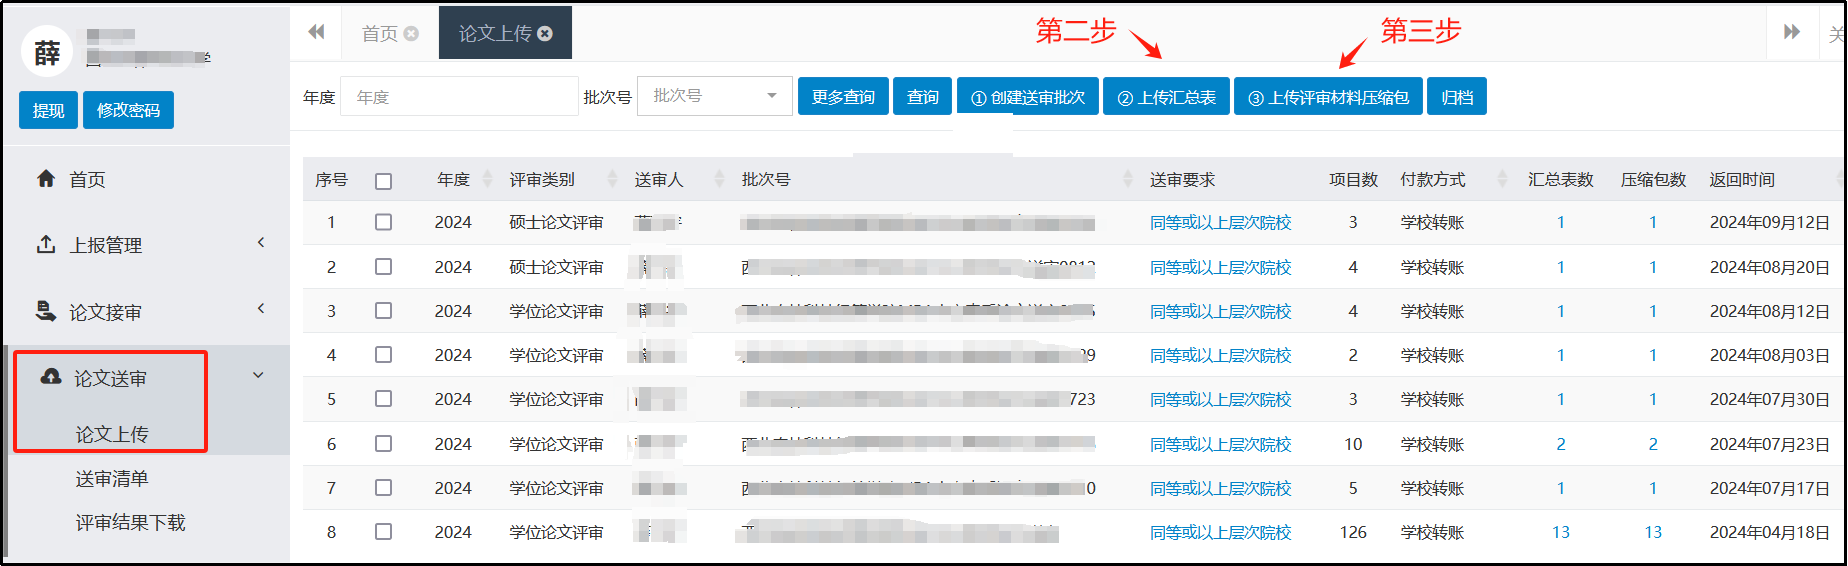Viewport: 1848px width, 566px height.
Task: Sort by the 送审人 column arrows
Action: [719, 179]
